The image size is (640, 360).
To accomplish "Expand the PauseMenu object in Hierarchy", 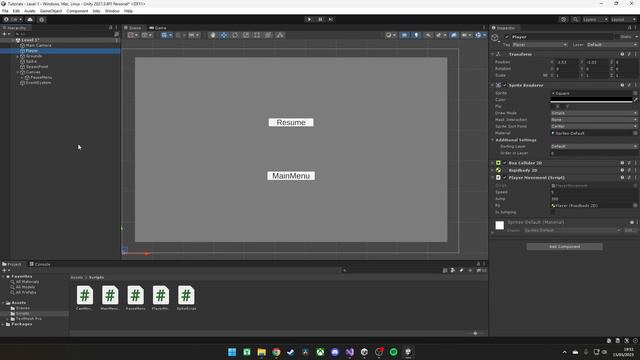I will [22, 77].
